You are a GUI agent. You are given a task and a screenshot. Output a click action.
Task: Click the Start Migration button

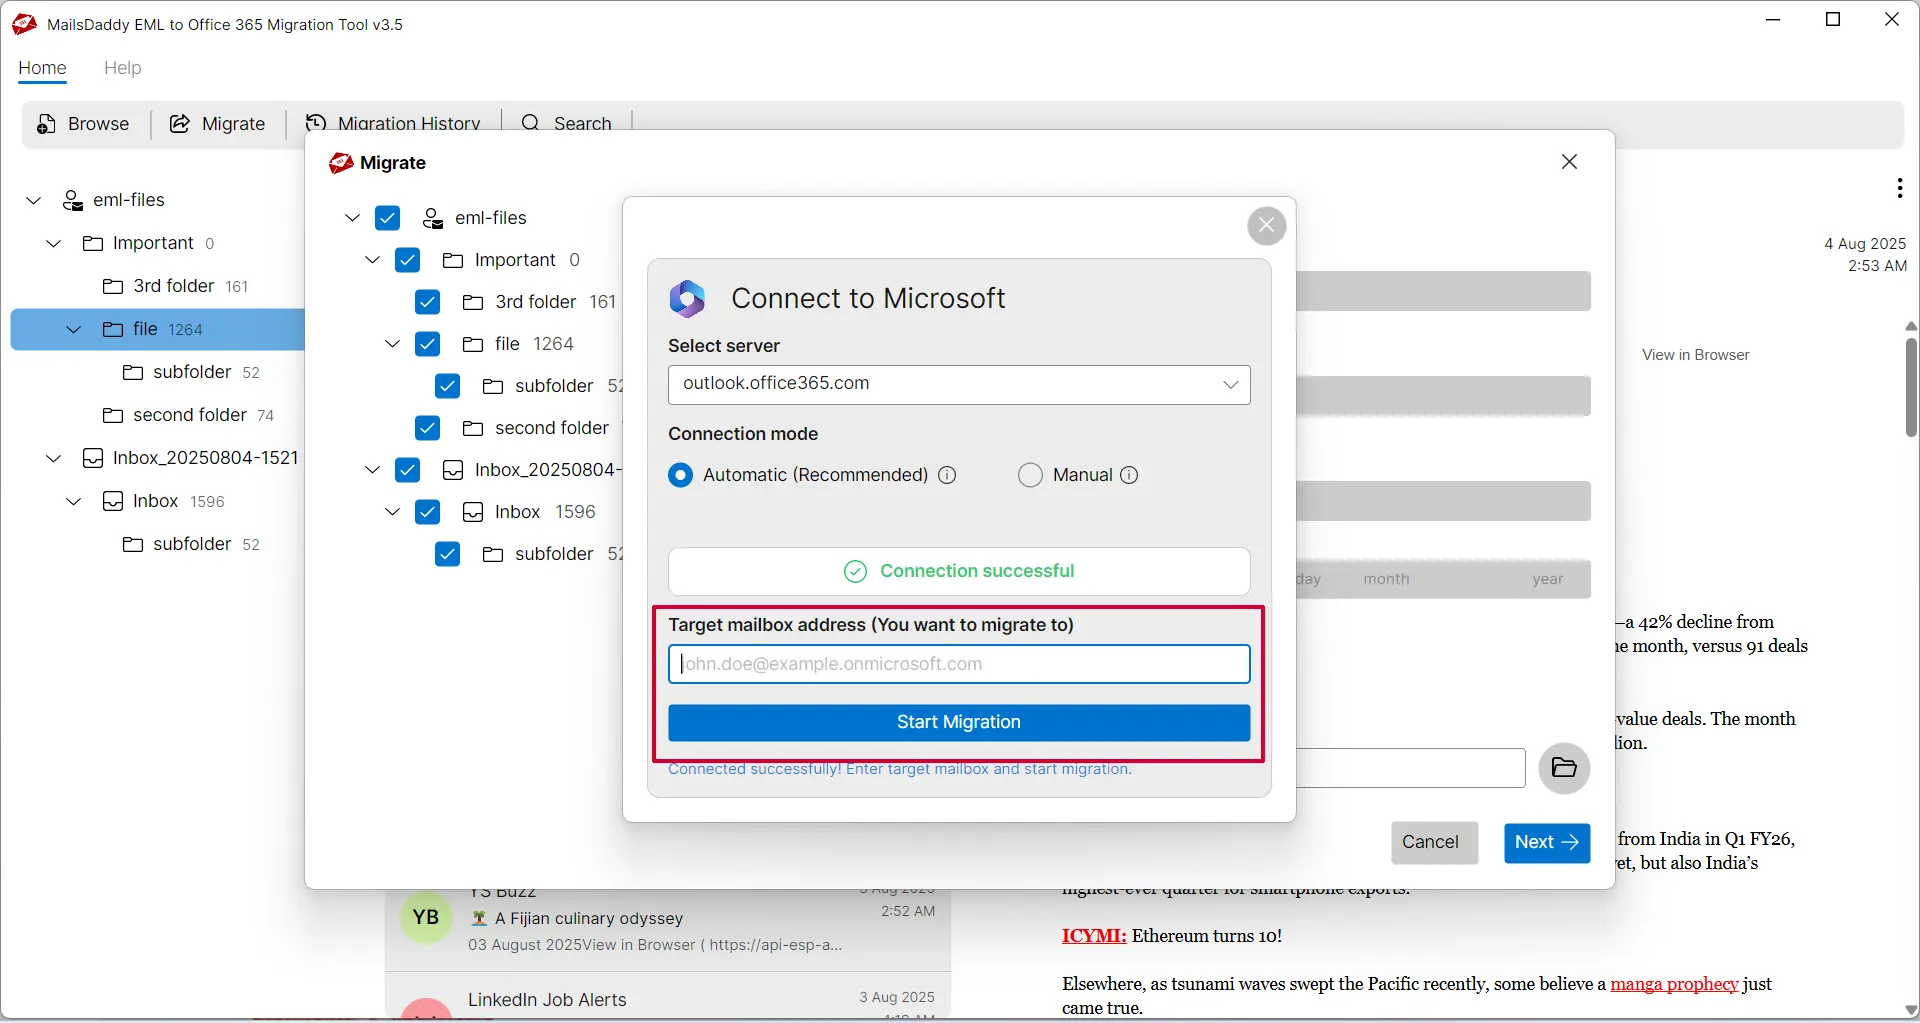(958, 723)
